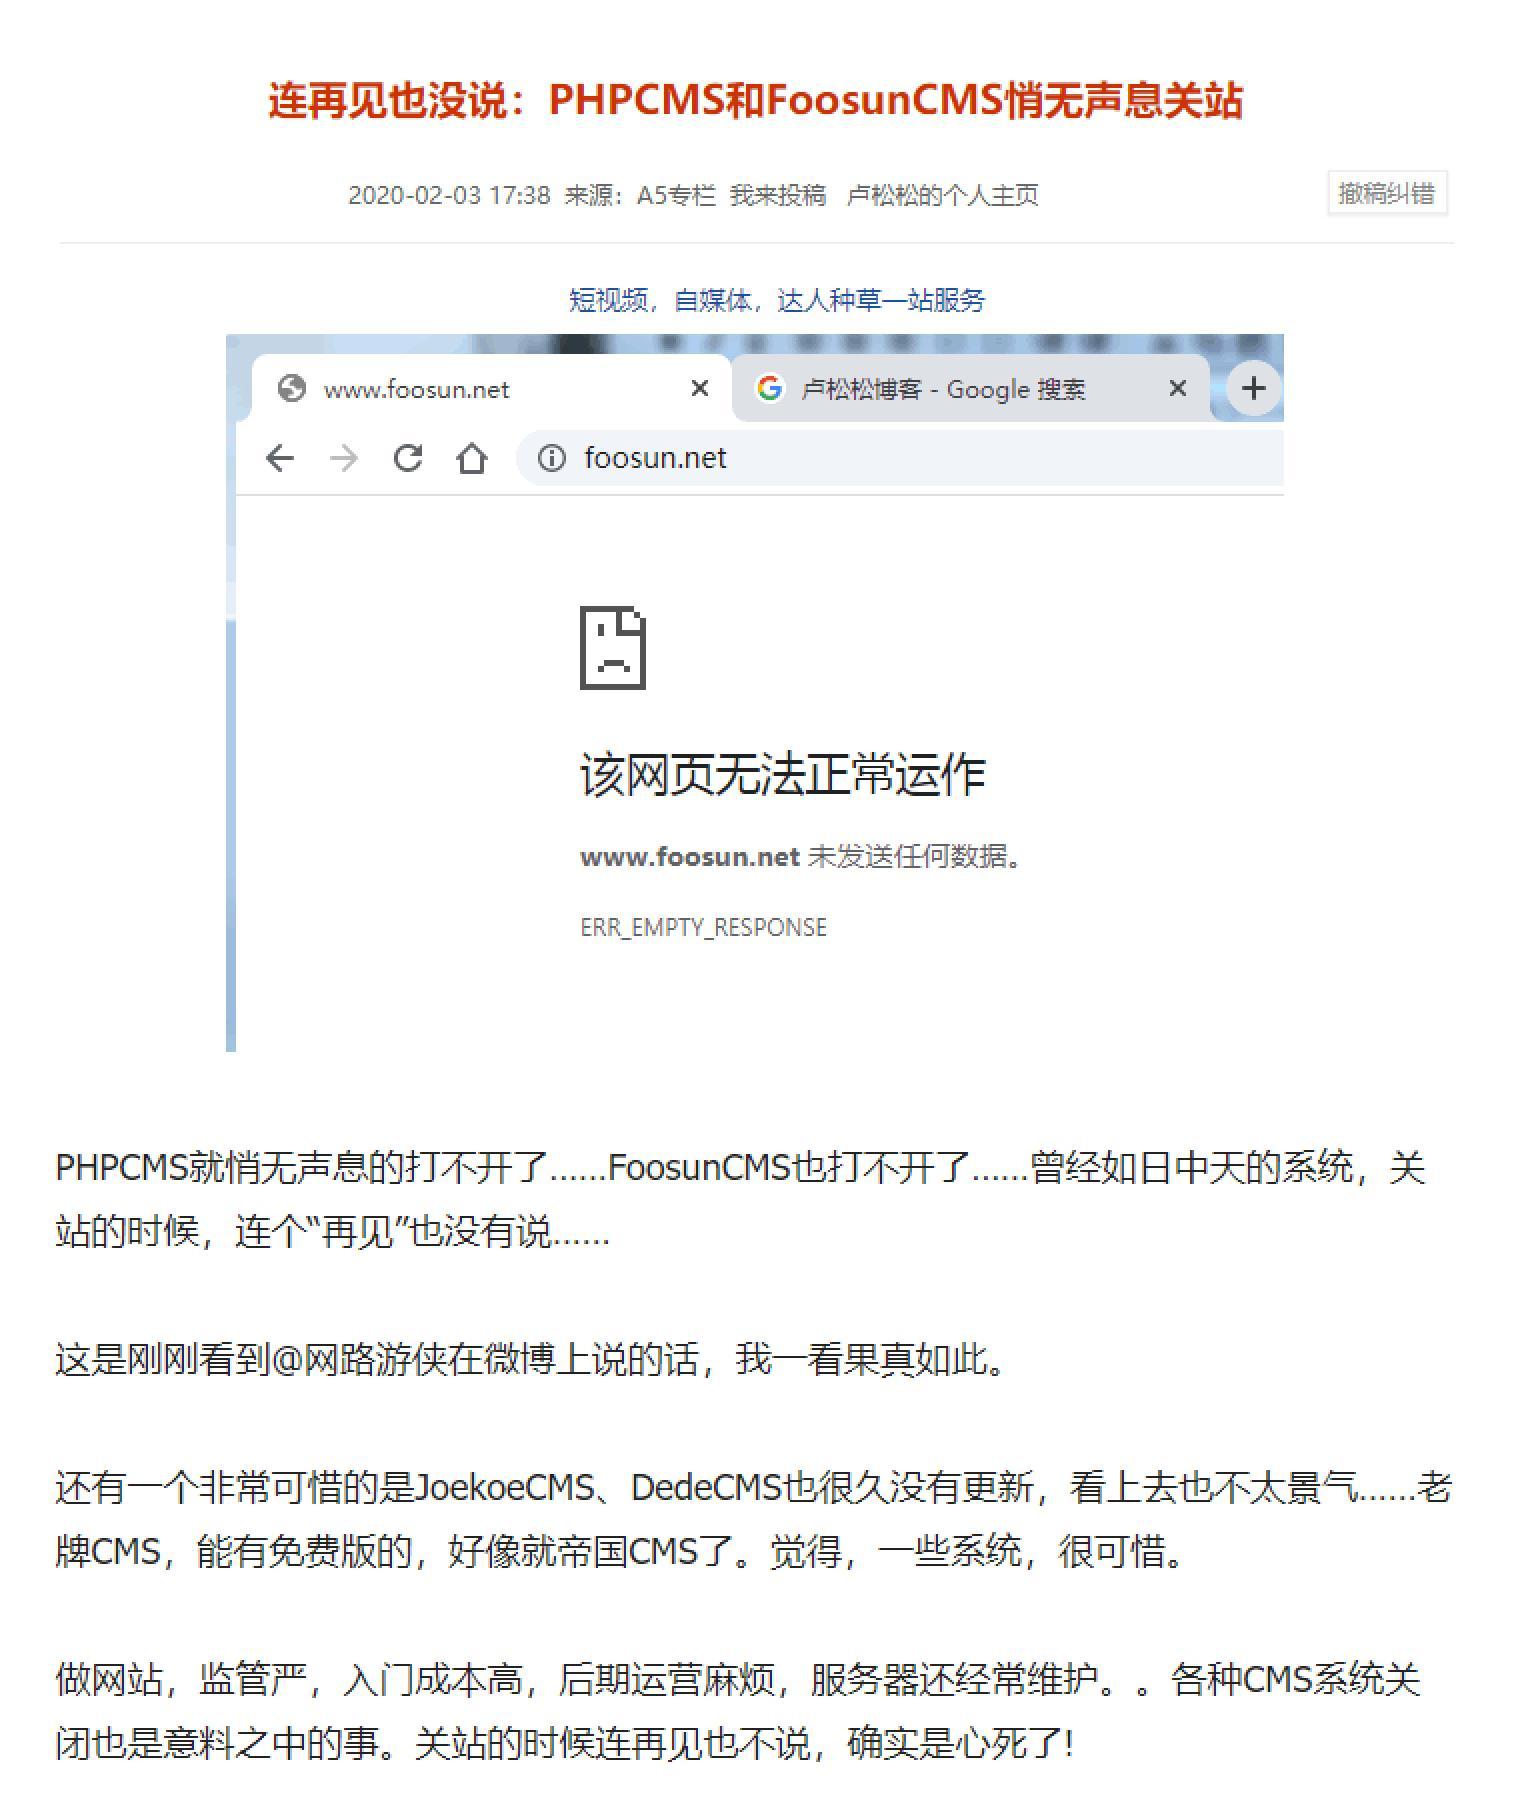Click the Google favicon on the second tab
Image resolution: width=1540 pixels, height=1804 pixels.
pos(769,388)
